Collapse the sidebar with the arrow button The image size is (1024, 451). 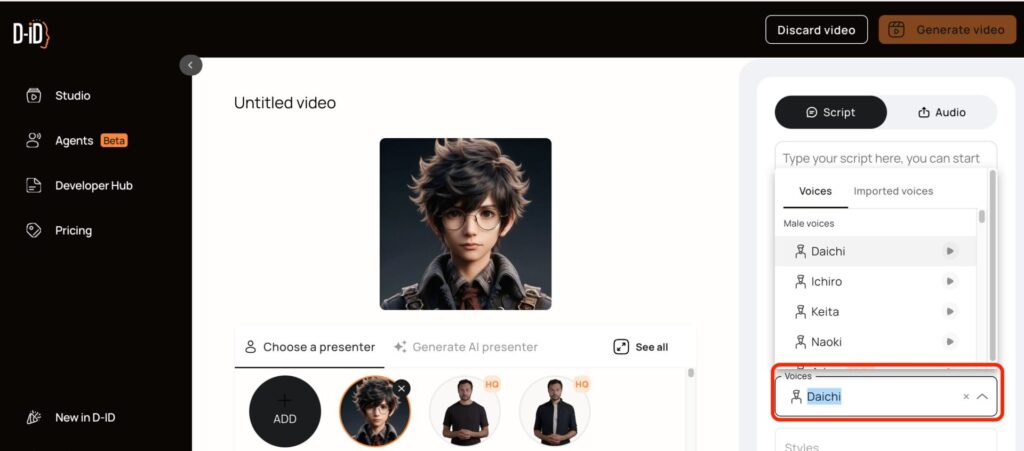(x=190, y=65)
